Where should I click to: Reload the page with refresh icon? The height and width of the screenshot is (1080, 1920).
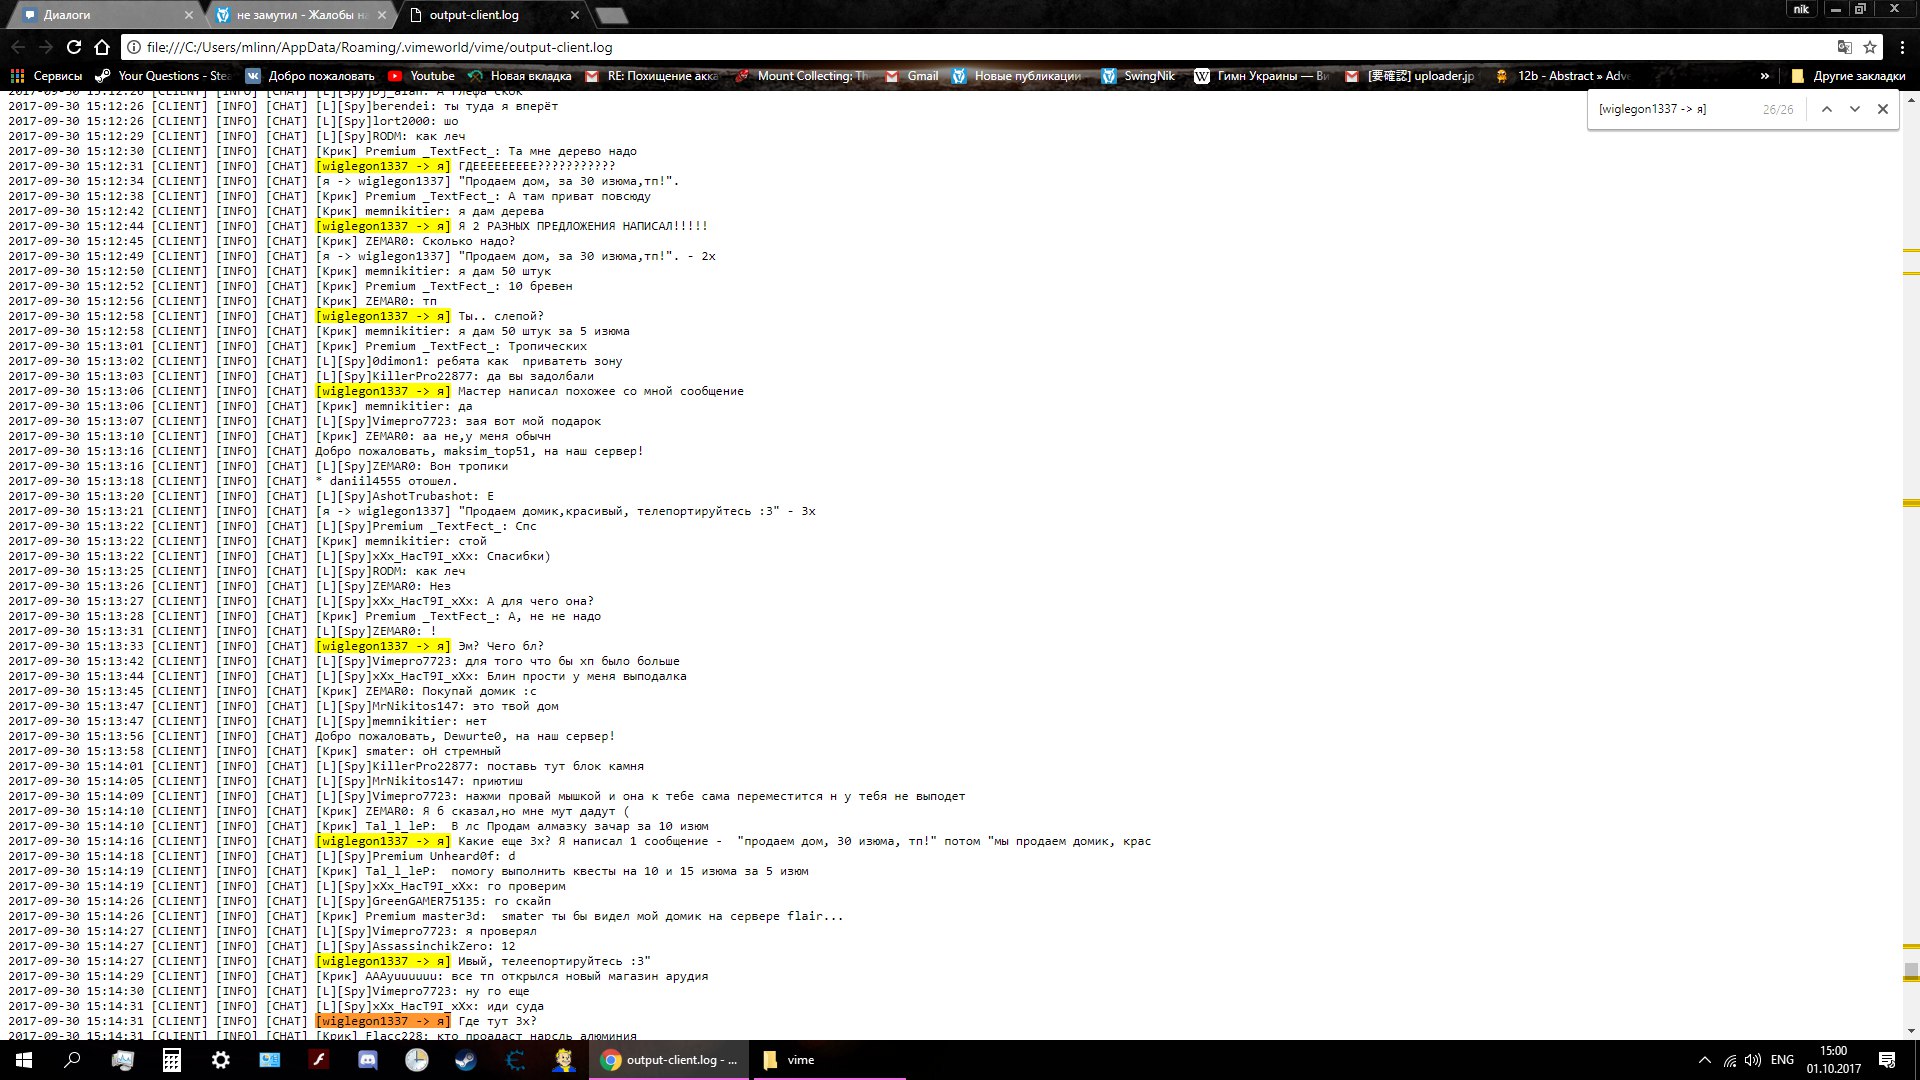coord(74,47)
